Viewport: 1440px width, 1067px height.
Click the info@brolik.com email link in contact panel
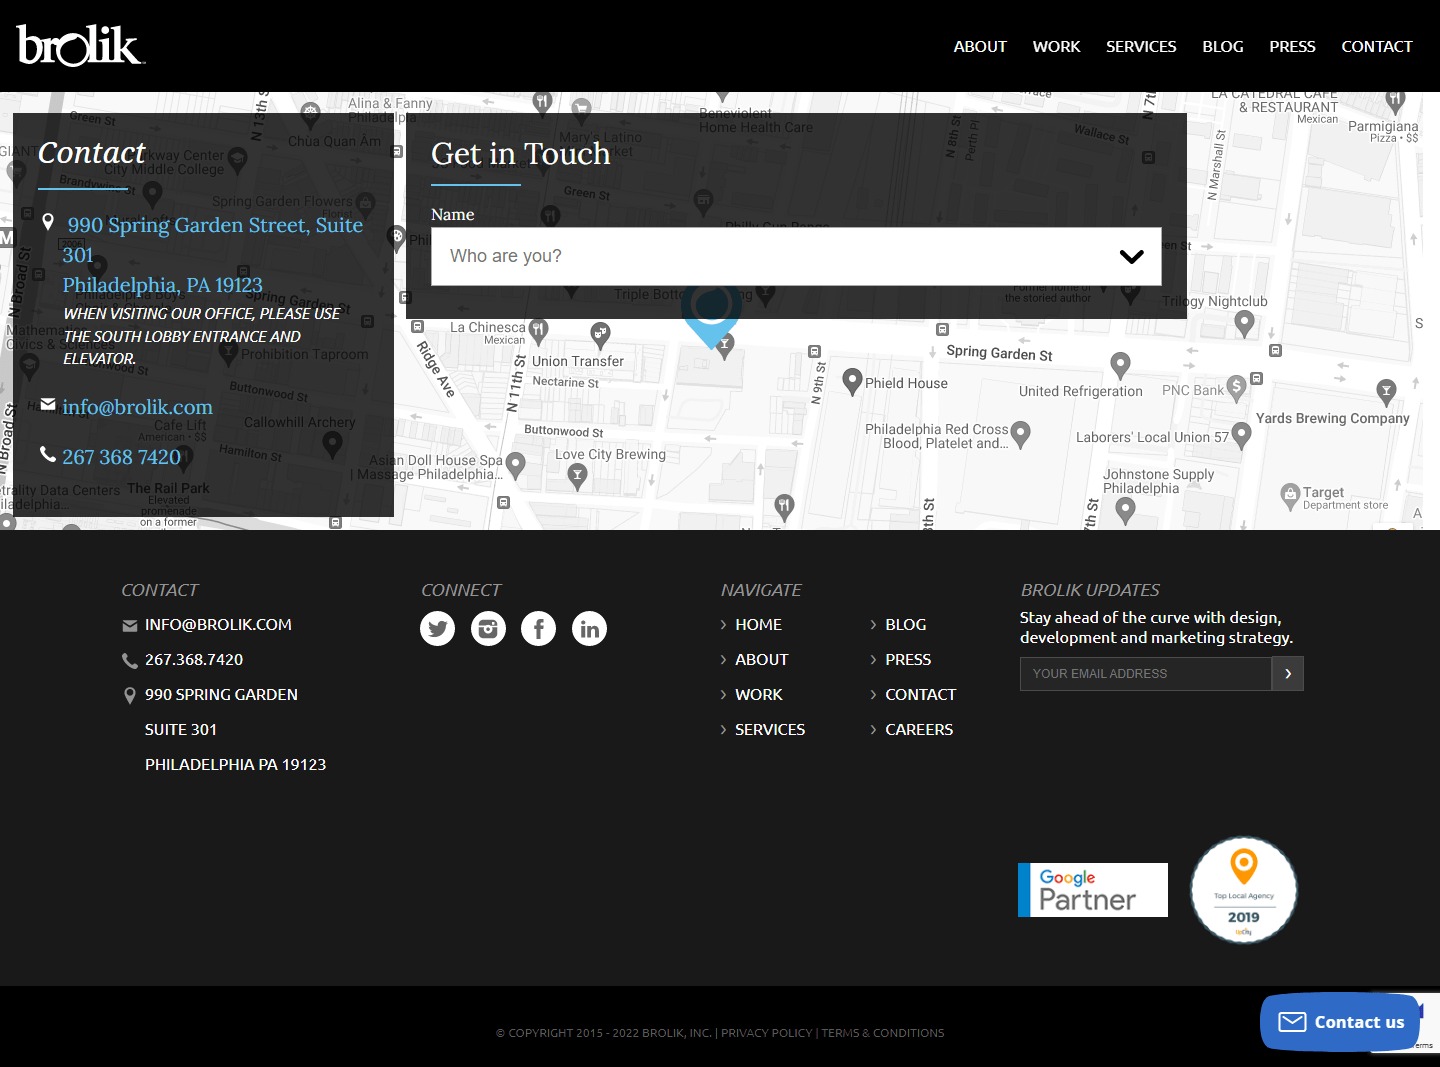pyautogui.click(x=137, y=407)
